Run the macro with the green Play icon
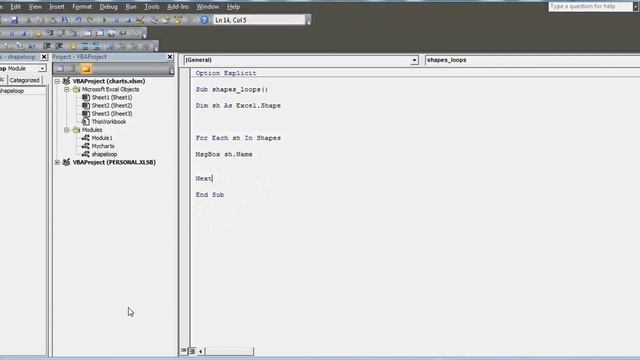This screenshot has width=640, height=360. (104, 20)
